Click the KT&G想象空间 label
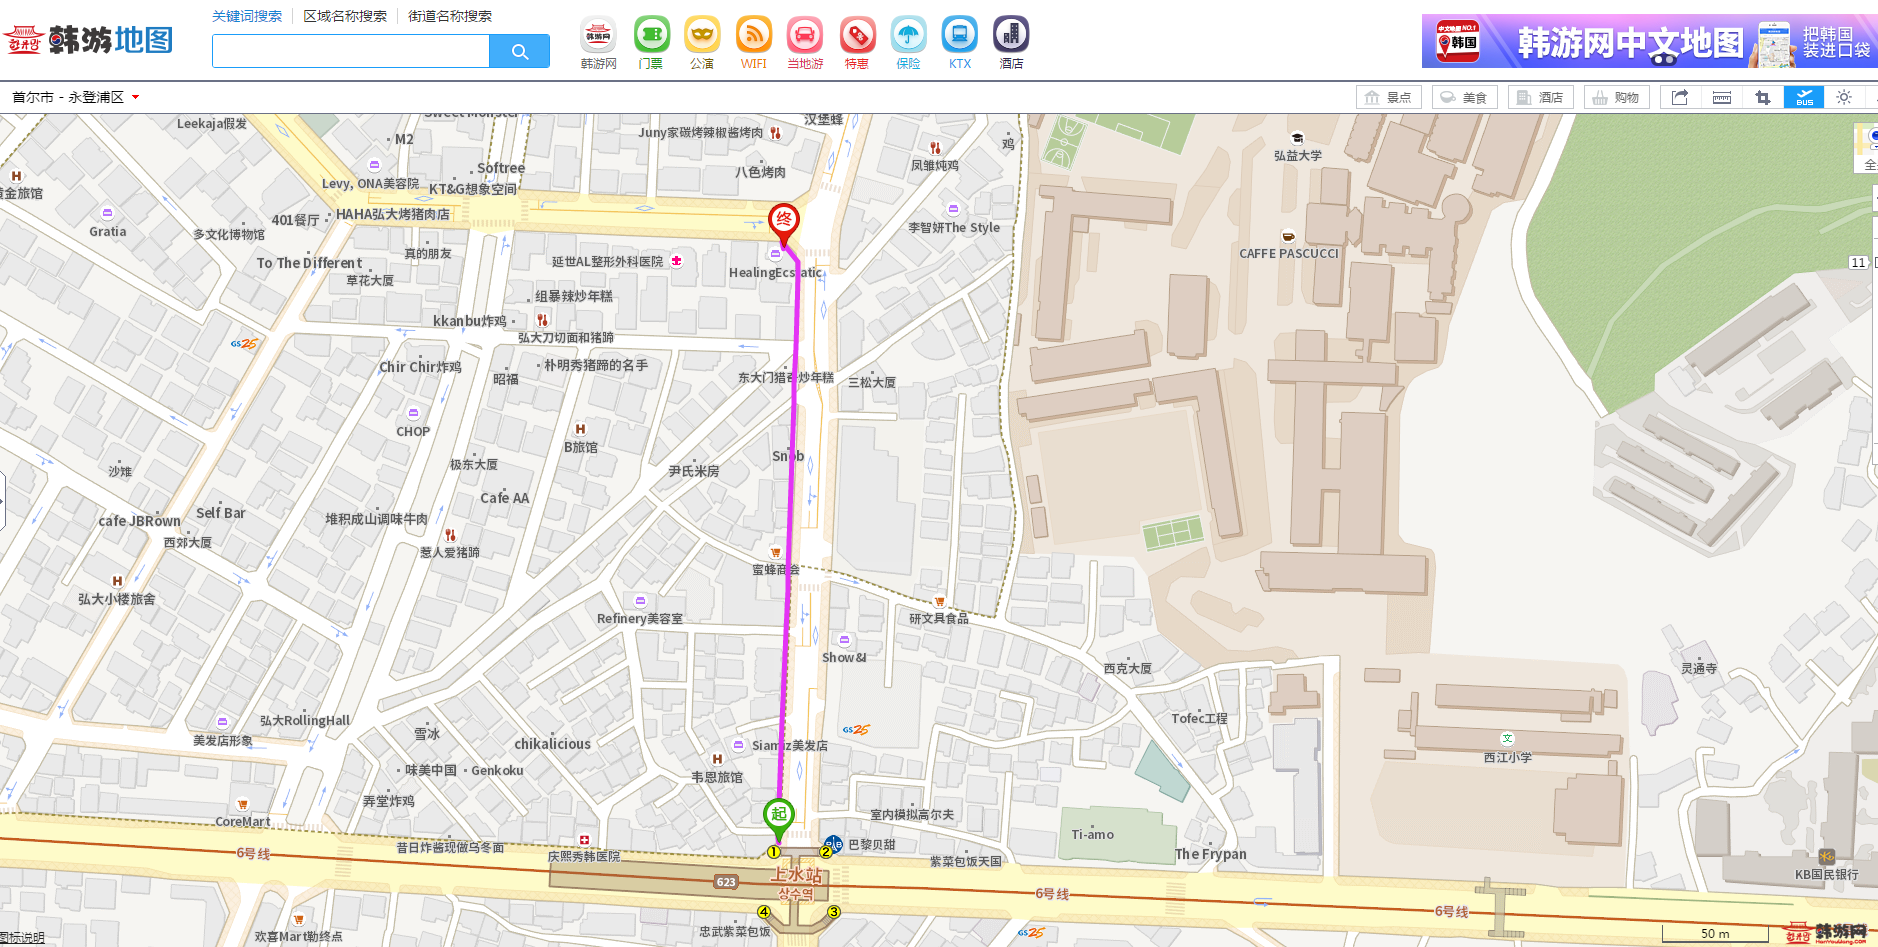Image resolution: width=1878 pixels, height=947 pixels. tap(473, 189)
